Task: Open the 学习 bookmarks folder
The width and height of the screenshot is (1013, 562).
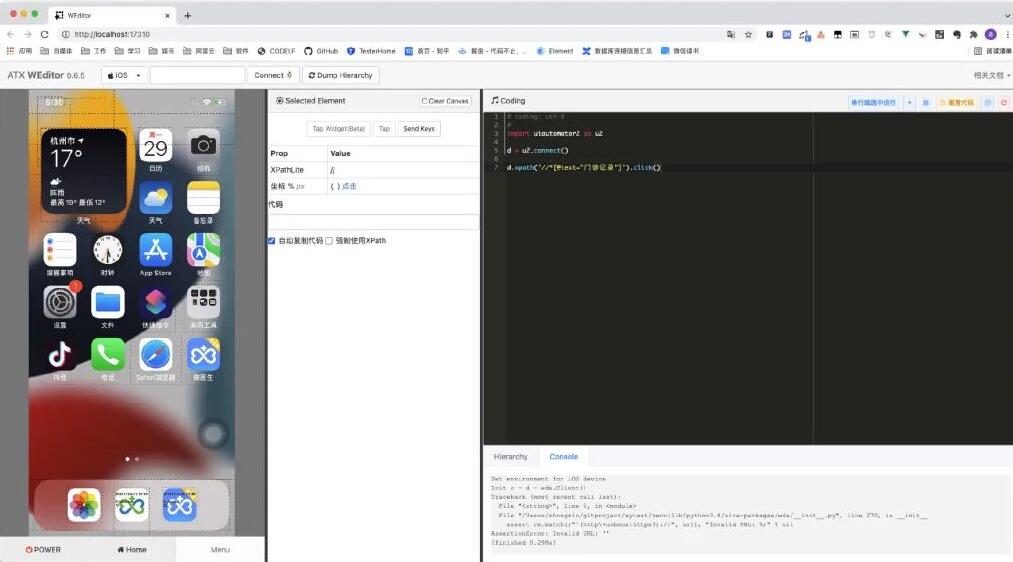Action: pyautogui.click(x=127, y=51)
